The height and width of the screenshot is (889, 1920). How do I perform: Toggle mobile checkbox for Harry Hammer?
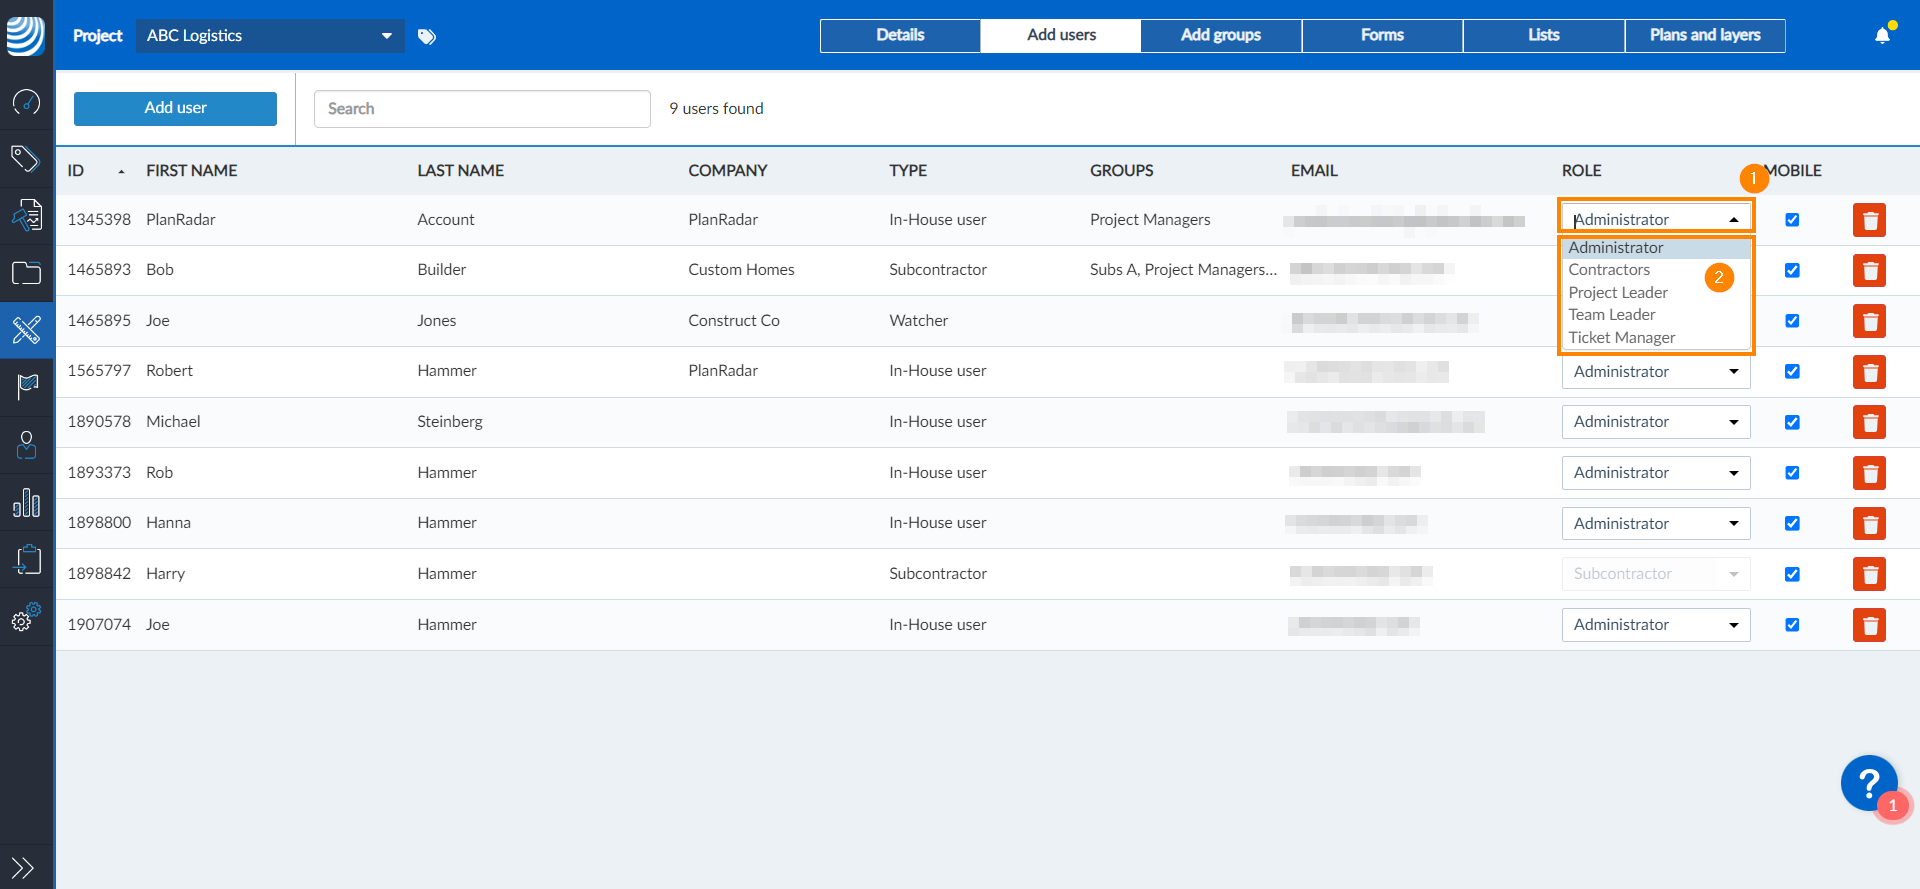(1792, 574)
